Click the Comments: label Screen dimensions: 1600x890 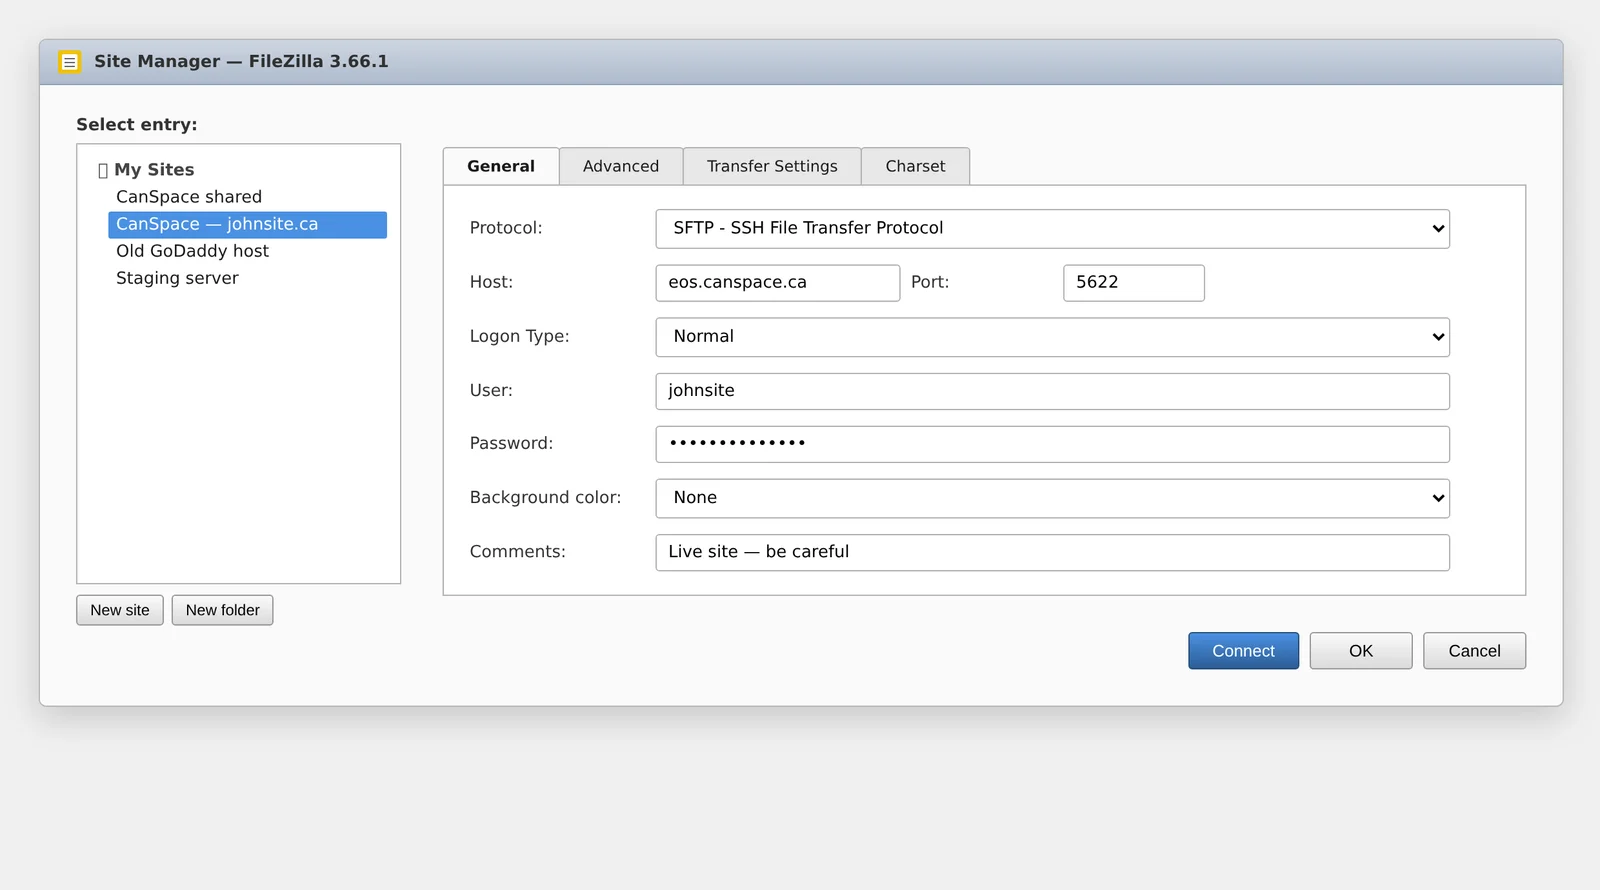point(517,551)
